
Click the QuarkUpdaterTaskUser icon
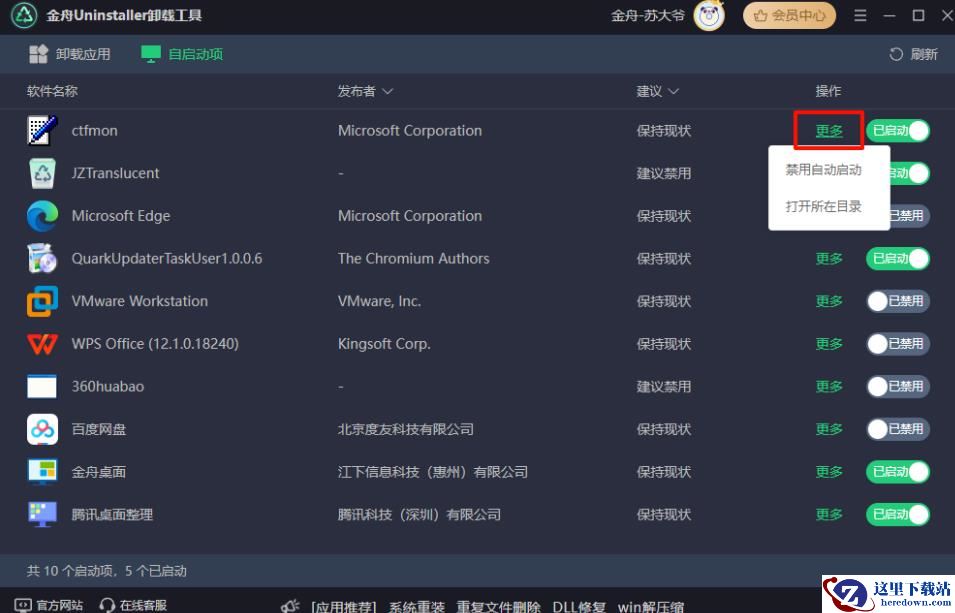(42, 258)
